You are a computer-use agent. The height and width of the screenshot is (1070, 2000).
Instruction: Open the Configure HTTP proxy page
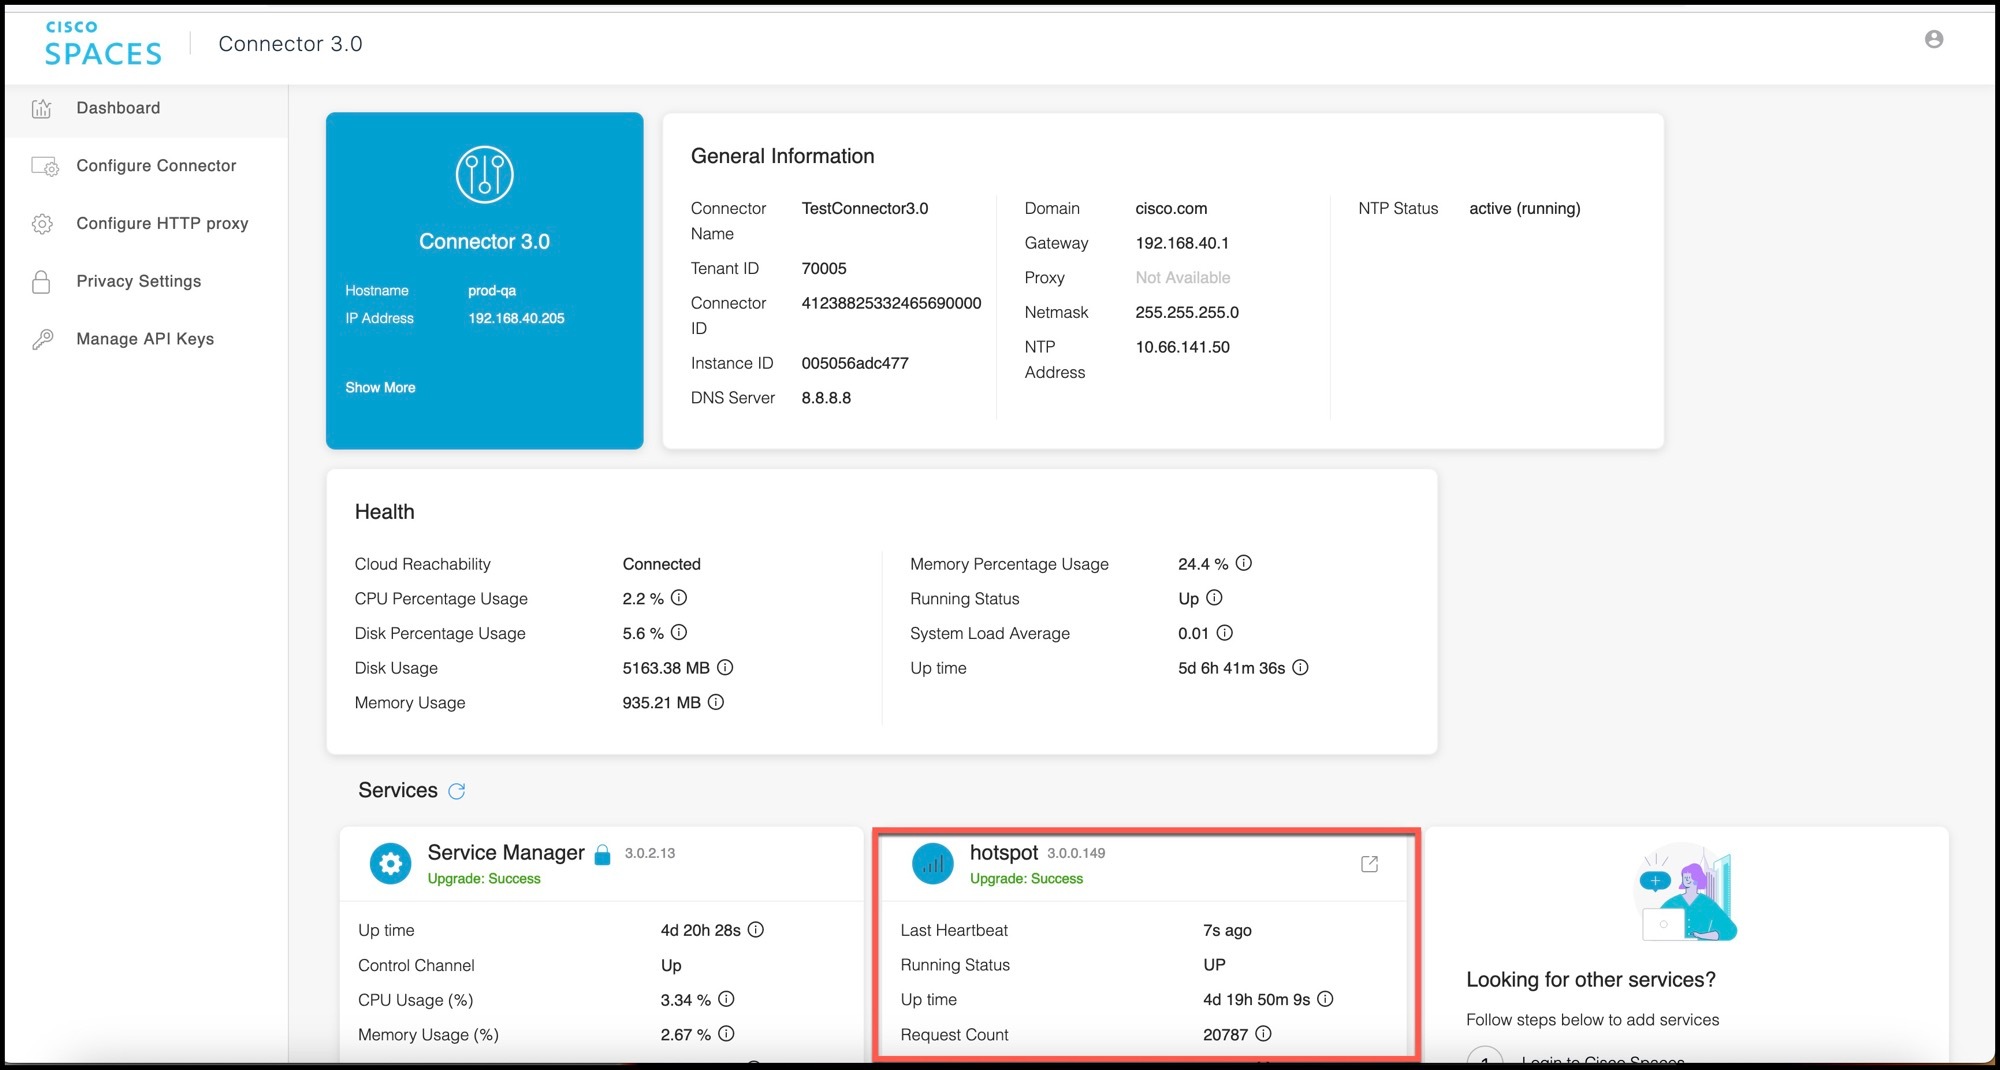pyautogui.click(x=161, y=223)
